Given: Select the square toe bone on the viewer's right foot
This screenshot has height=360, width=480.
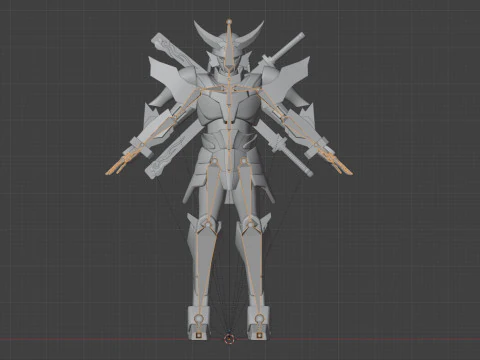Looking at the screenshot, I should click(259, 334).
